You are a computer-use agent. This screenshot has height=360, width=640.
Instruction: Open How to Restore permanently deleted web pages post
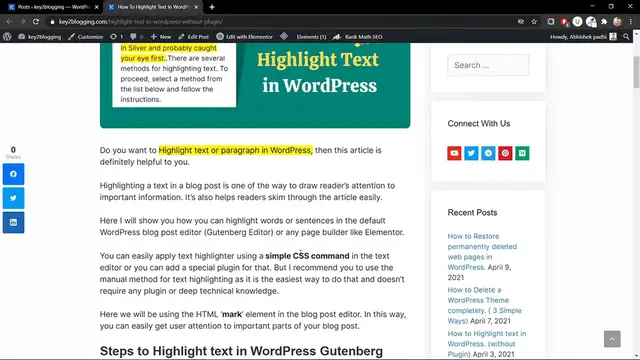pos(482,251)
